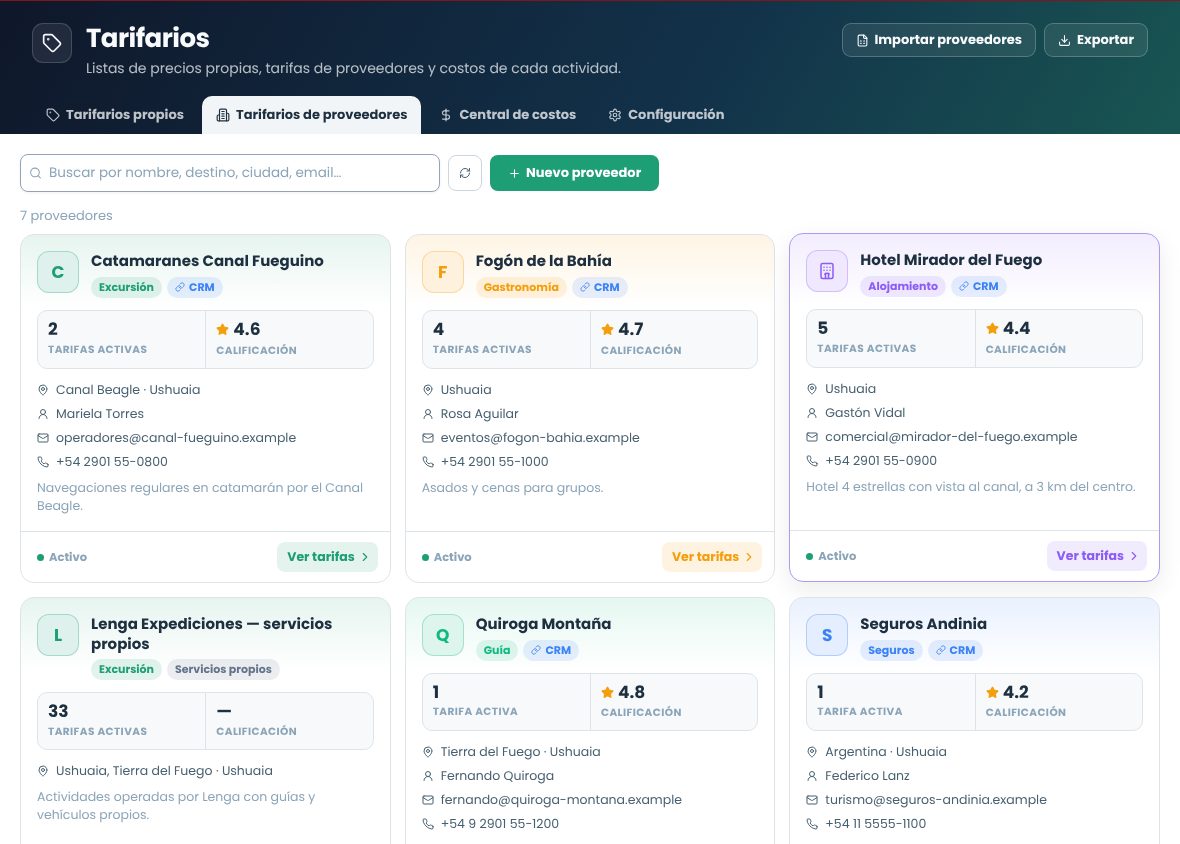Screen dimensions: 1180x844
Task: Click the star icon beside rating 4.2
Action: click(x=992, y=692)
